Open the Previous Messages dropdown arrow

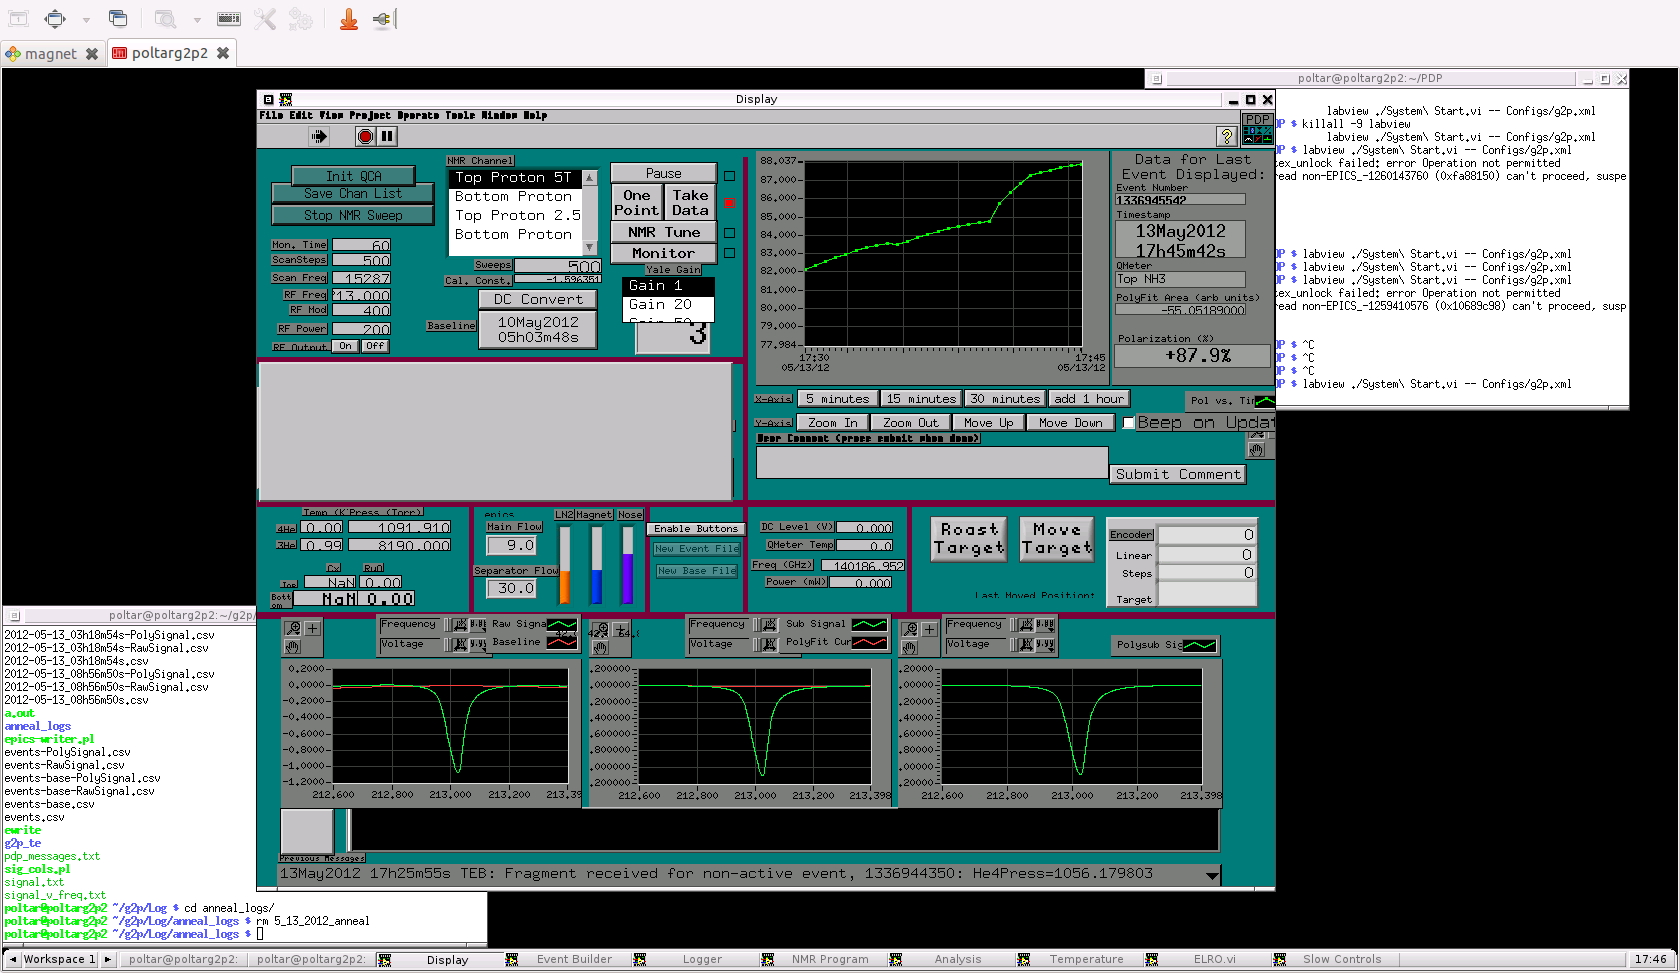(1212, 875)
